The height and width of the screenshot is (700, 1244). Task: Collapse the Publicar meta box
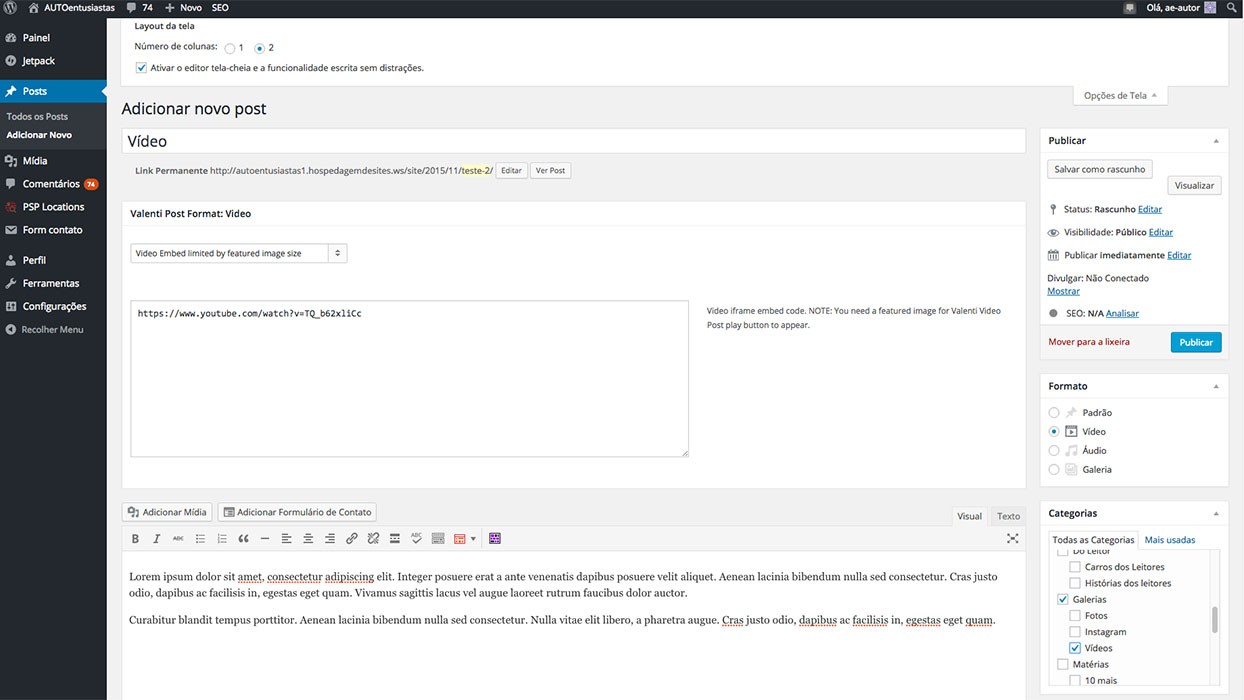[x=1216, y=141]
